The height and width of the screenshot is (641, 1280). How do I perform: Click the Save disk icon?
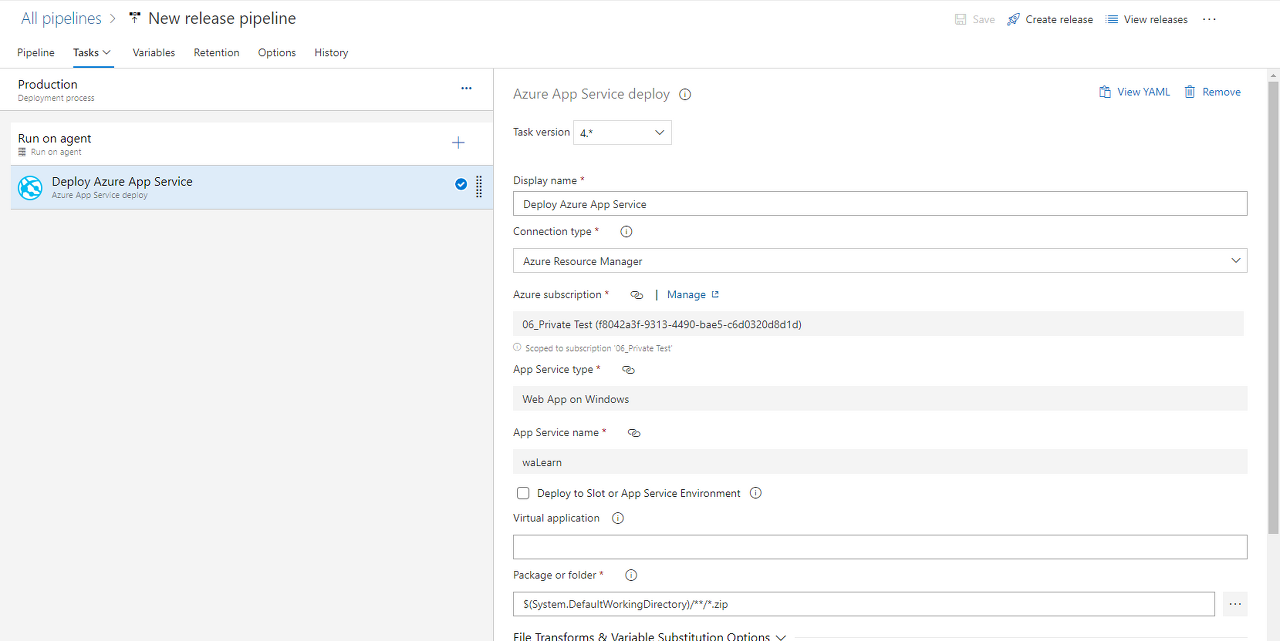coord(960,19)
